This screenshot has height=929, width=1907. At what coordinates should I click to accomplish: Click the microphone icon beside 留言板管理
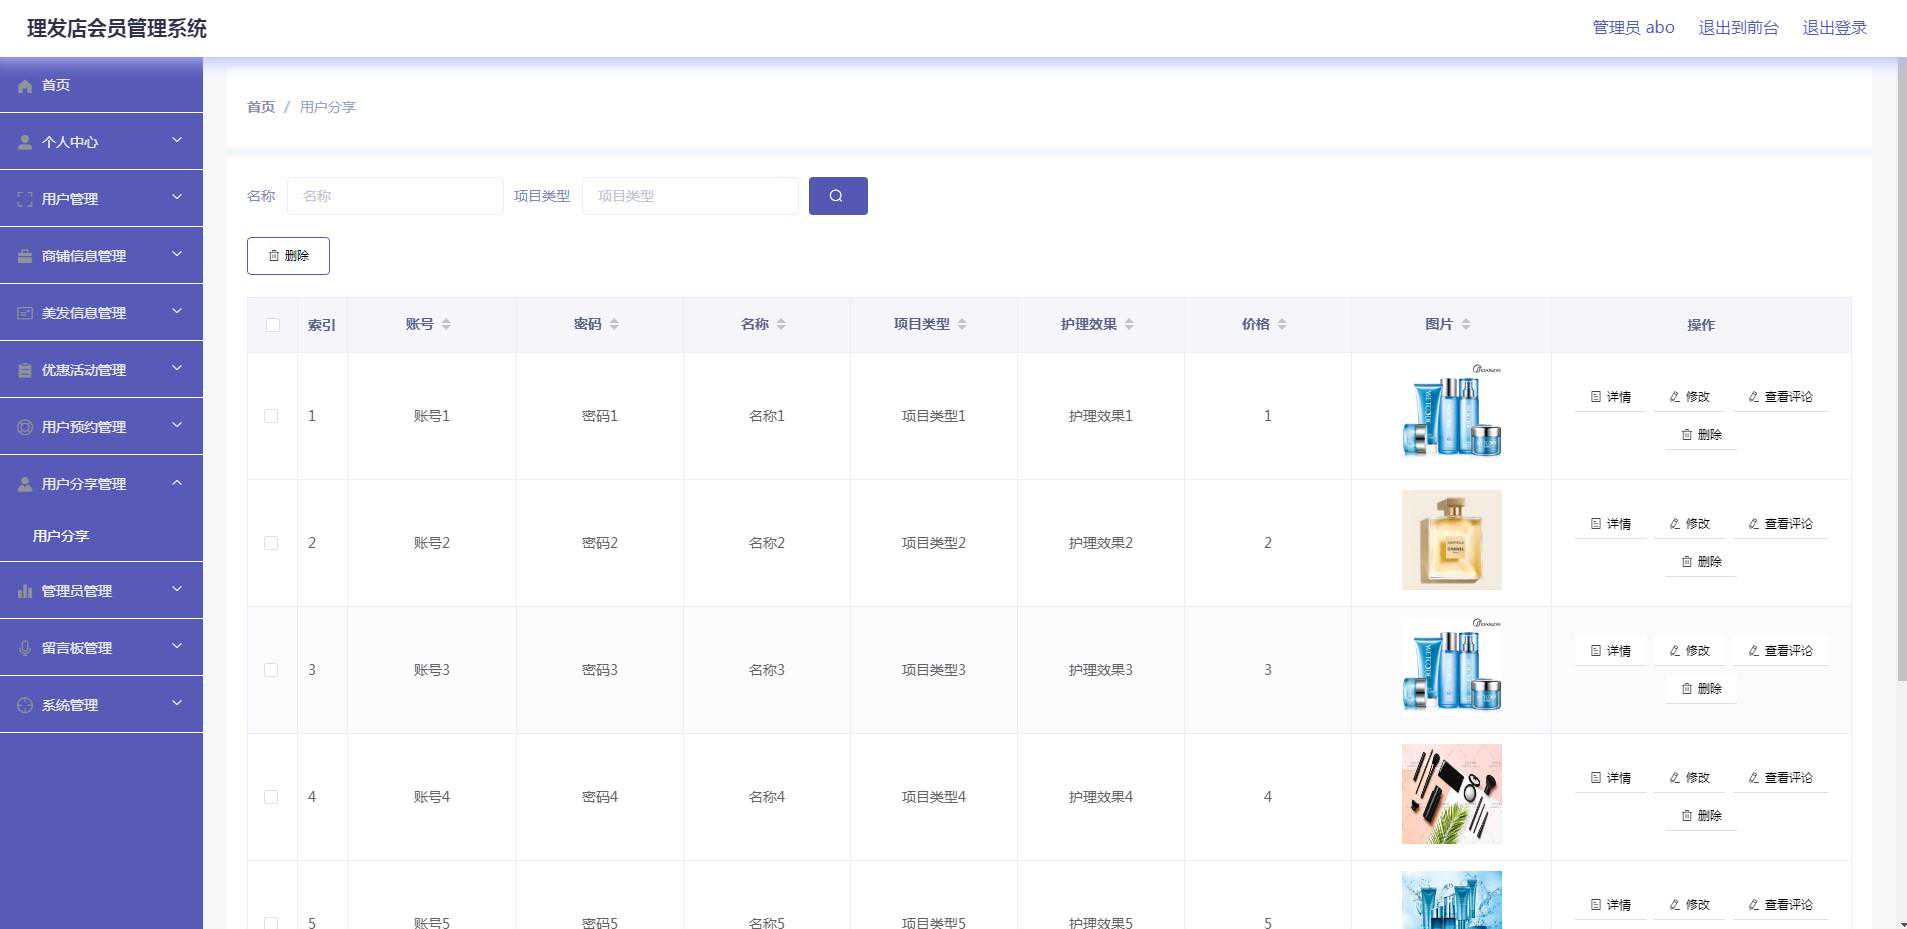click(25, 648)
